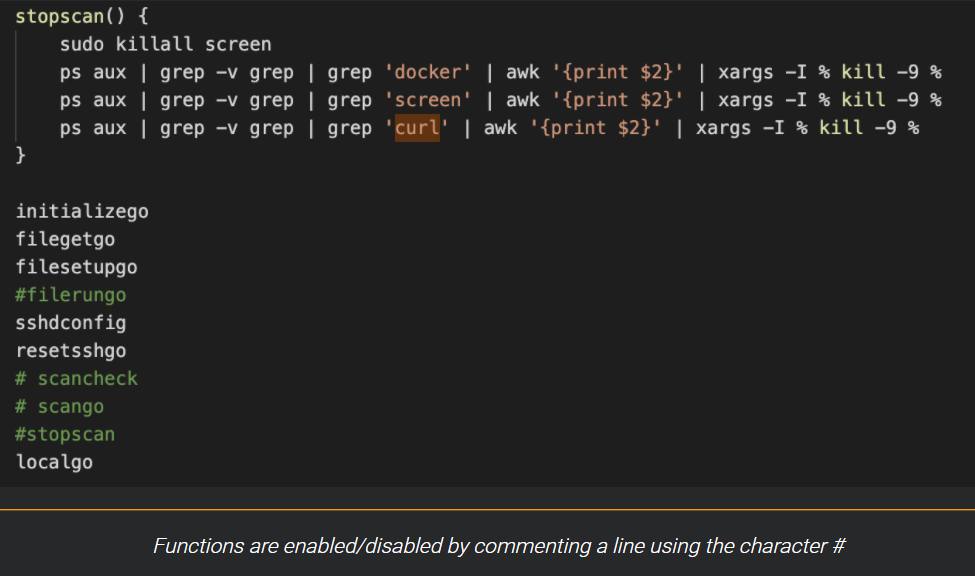Screen dimensions: 975x576
Task: Click the commented '# scancheck' line
Action: pos(76,378)
